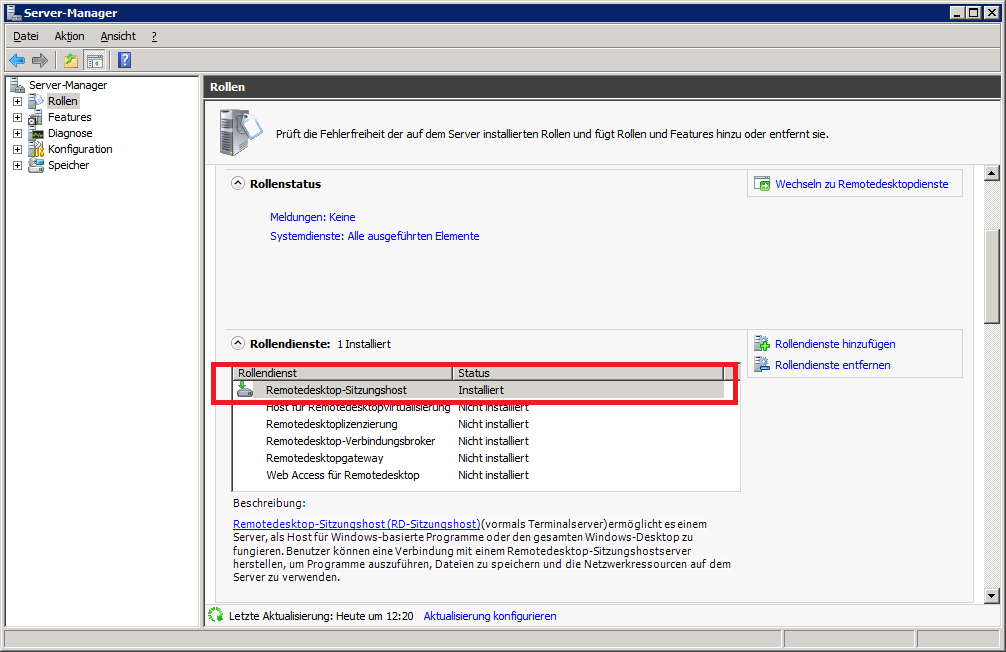
Task: Collapse the Rollenstatus section
Action: 238,183
